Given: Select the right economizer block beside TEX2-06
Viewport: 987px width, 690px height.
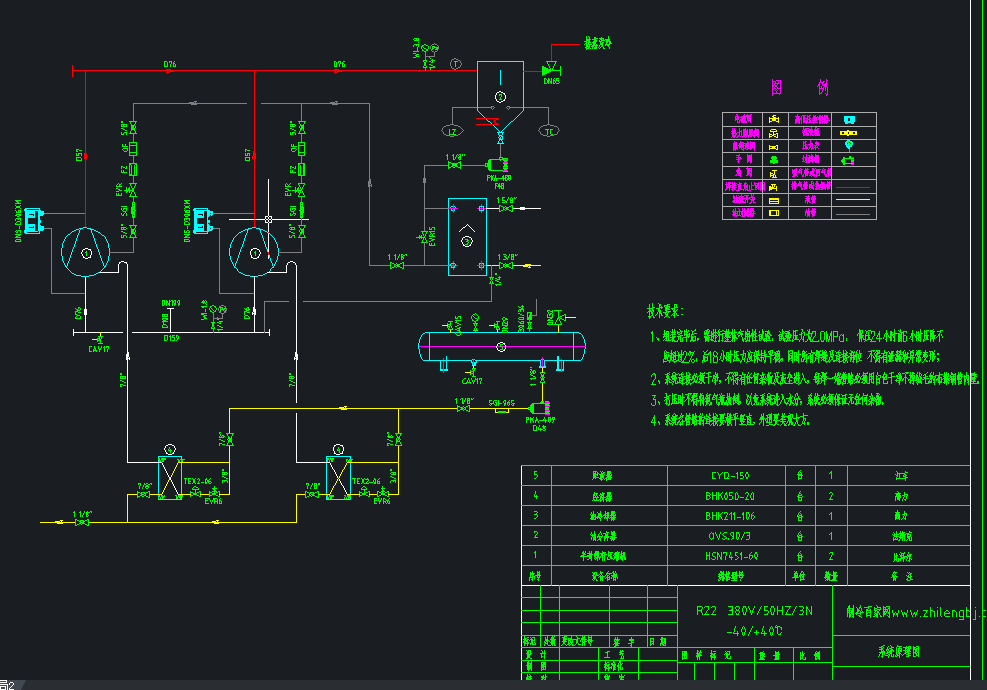Looking at the screenshot, I should coord(339,478).
